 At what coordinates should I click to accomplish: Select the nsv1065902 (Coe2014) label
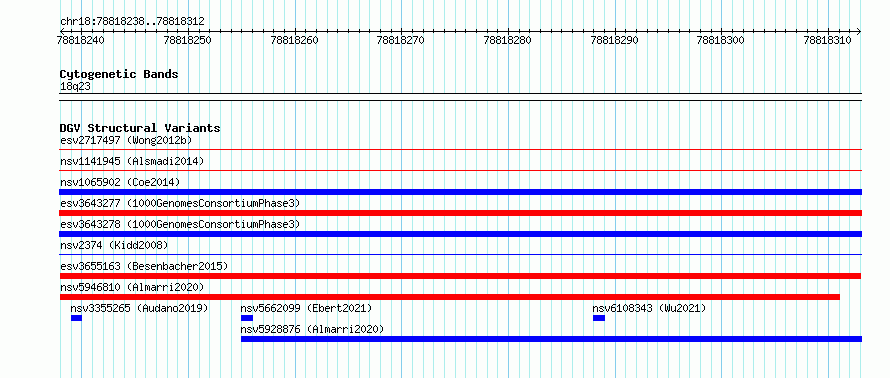tap(120, 182)
